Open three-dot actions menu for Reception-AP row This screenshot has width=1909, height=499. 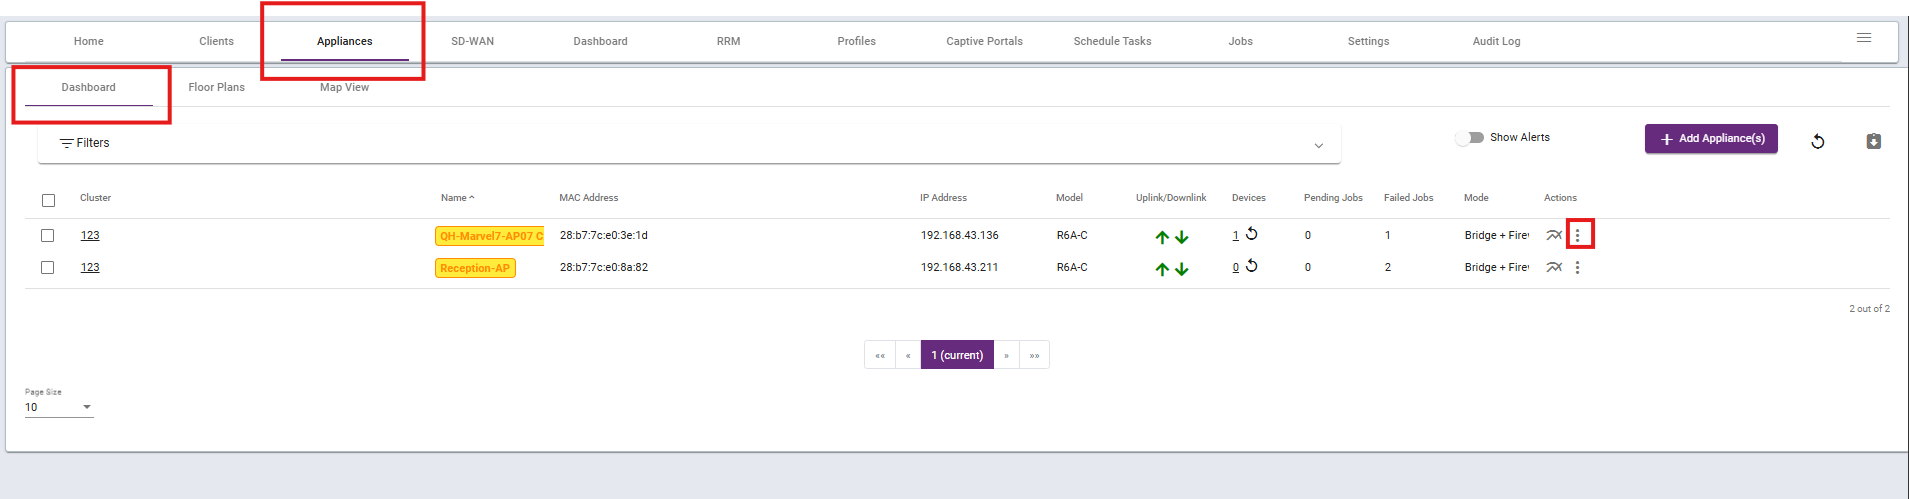[1578, 267]
